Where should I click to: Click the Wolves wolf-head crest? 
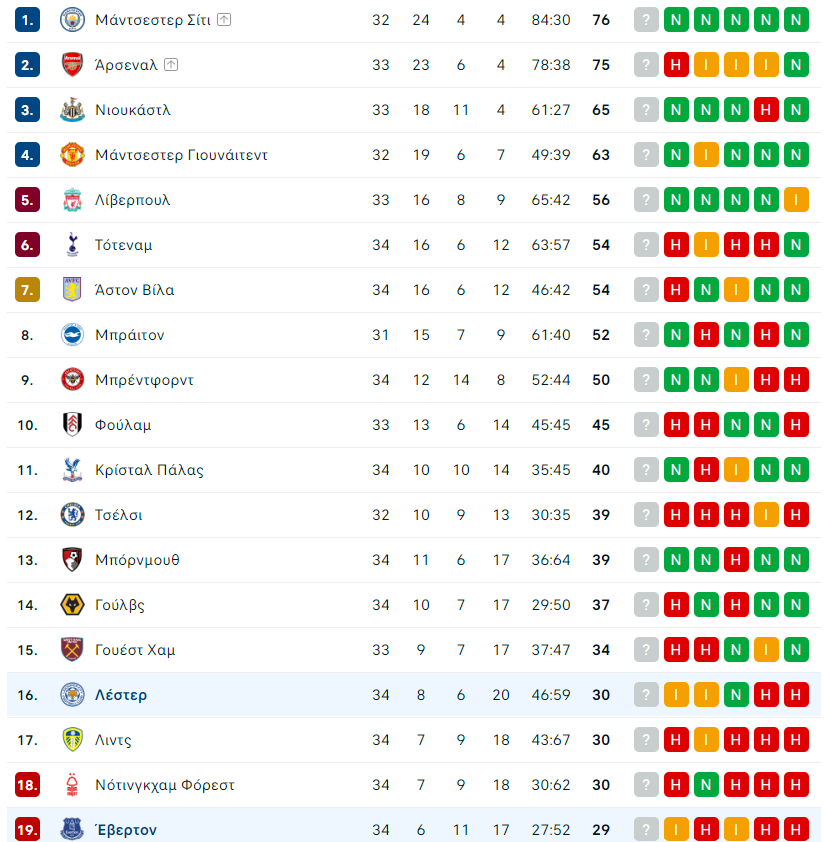click(72, 605)
